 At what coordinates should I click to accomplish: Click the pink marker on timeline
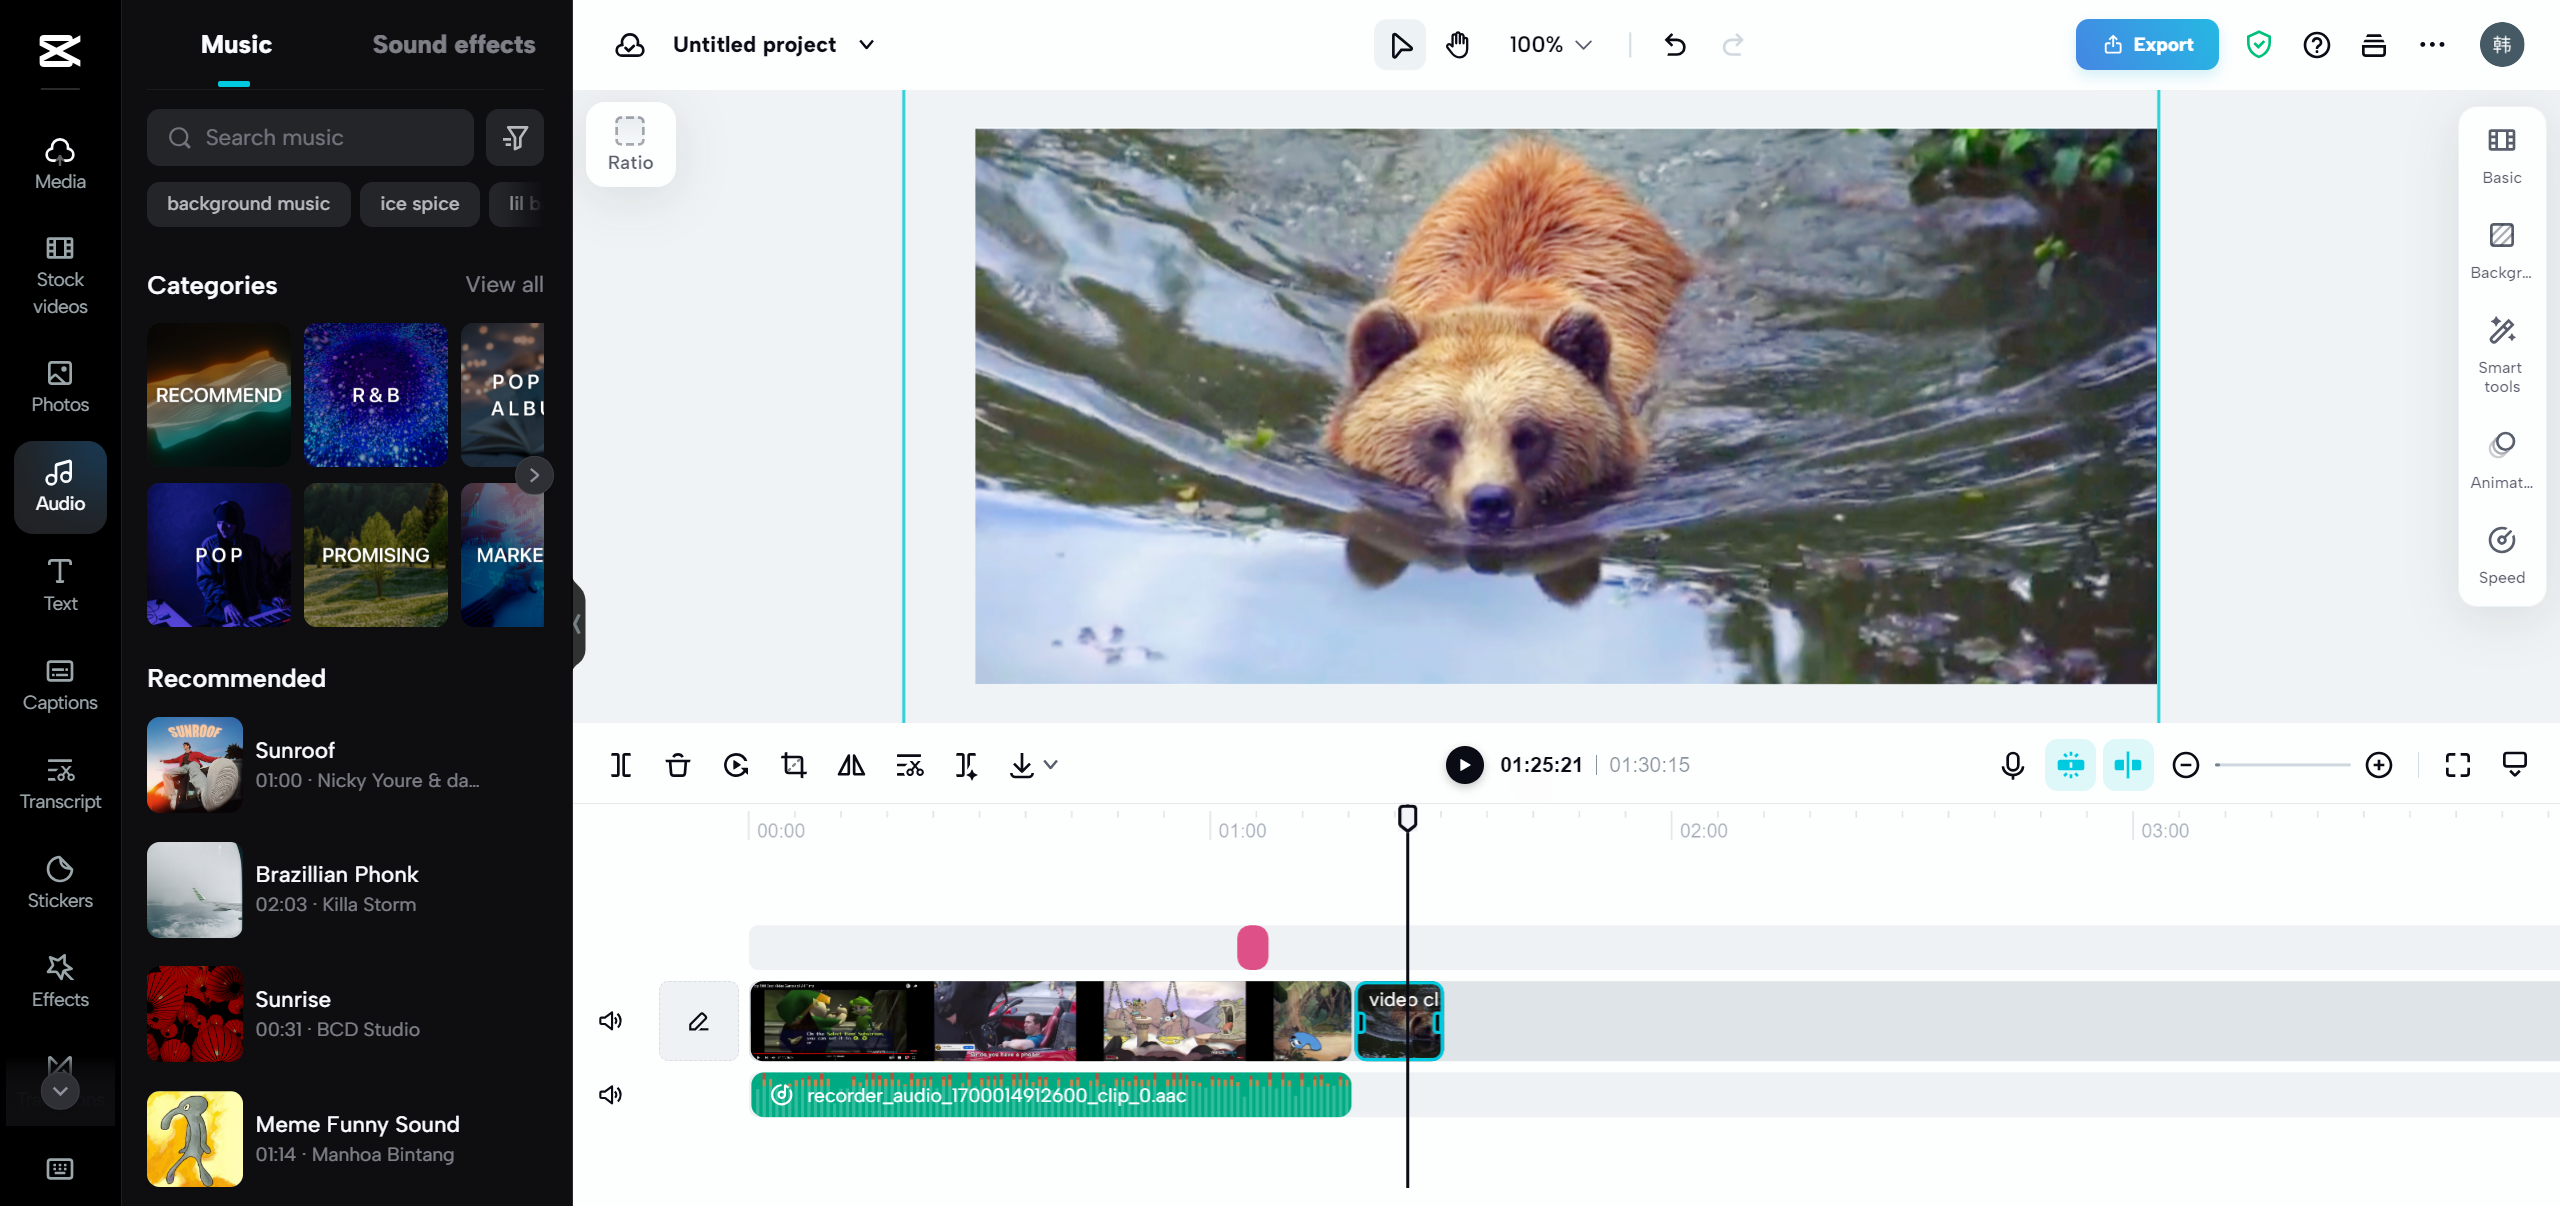click(1252, 947)
